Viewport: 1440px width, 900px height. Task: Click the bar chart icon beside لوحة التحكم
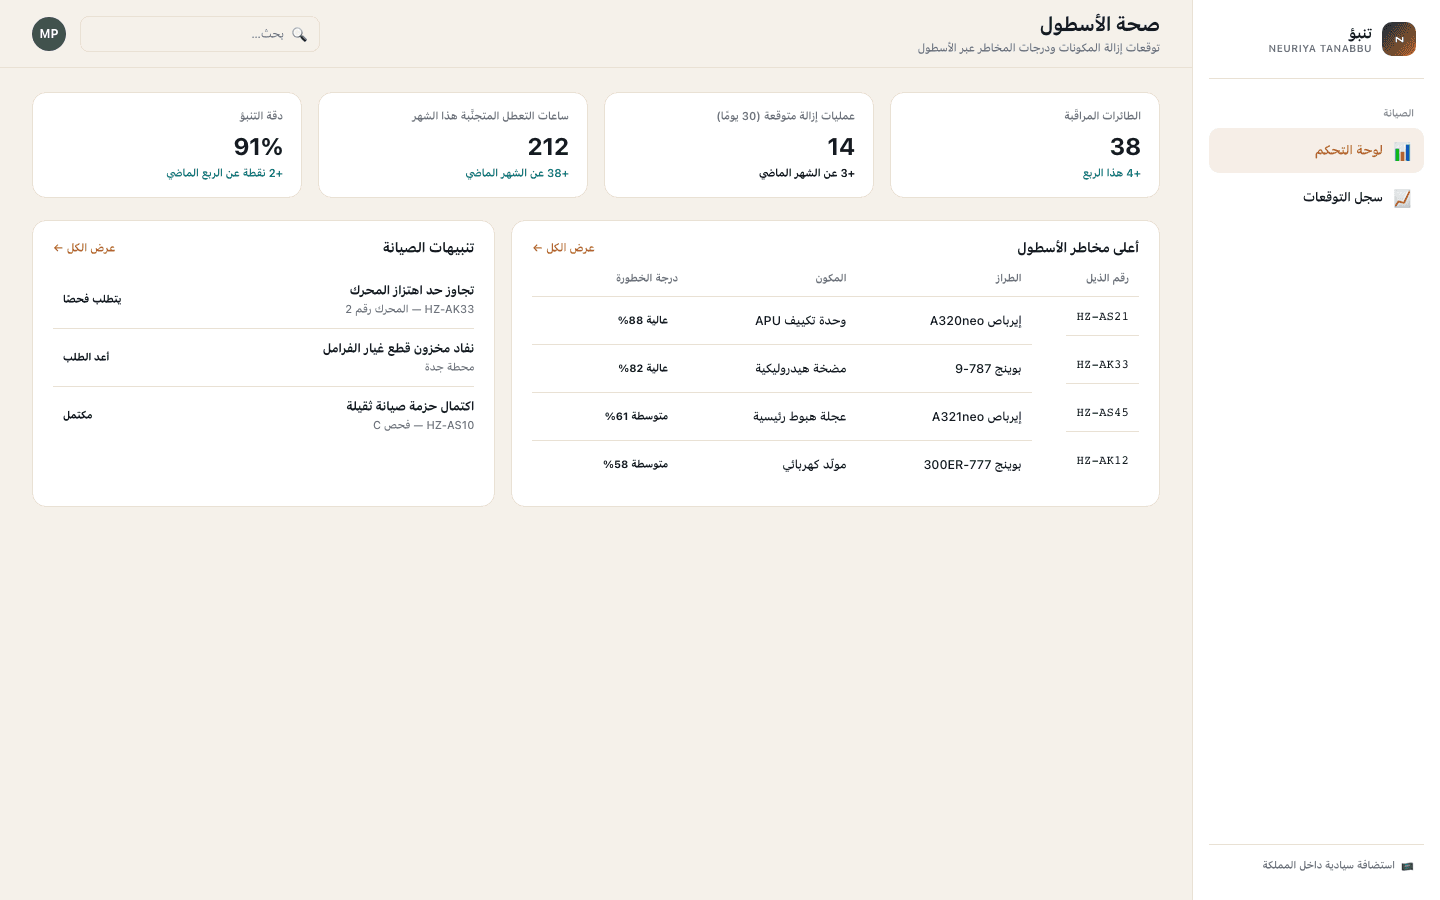point(1402,152)
